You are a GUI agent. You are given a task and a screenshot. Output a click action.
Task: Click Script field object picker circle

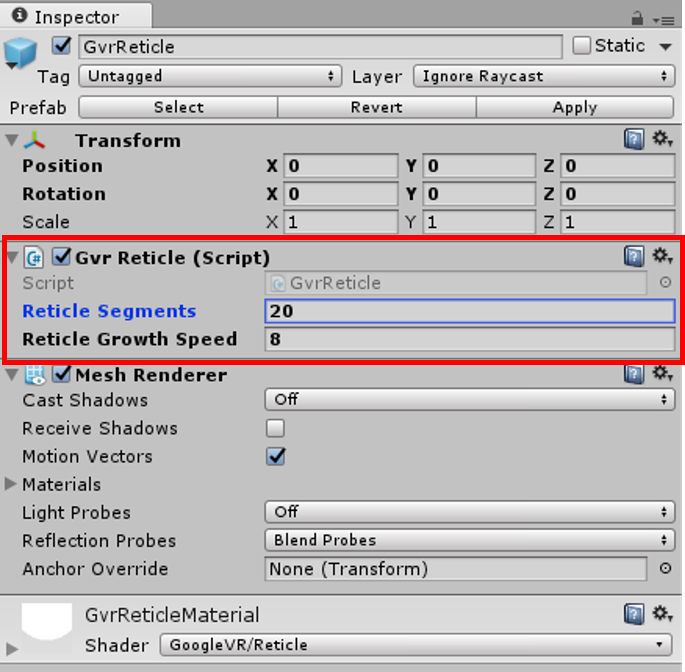(x=665, y=282)
